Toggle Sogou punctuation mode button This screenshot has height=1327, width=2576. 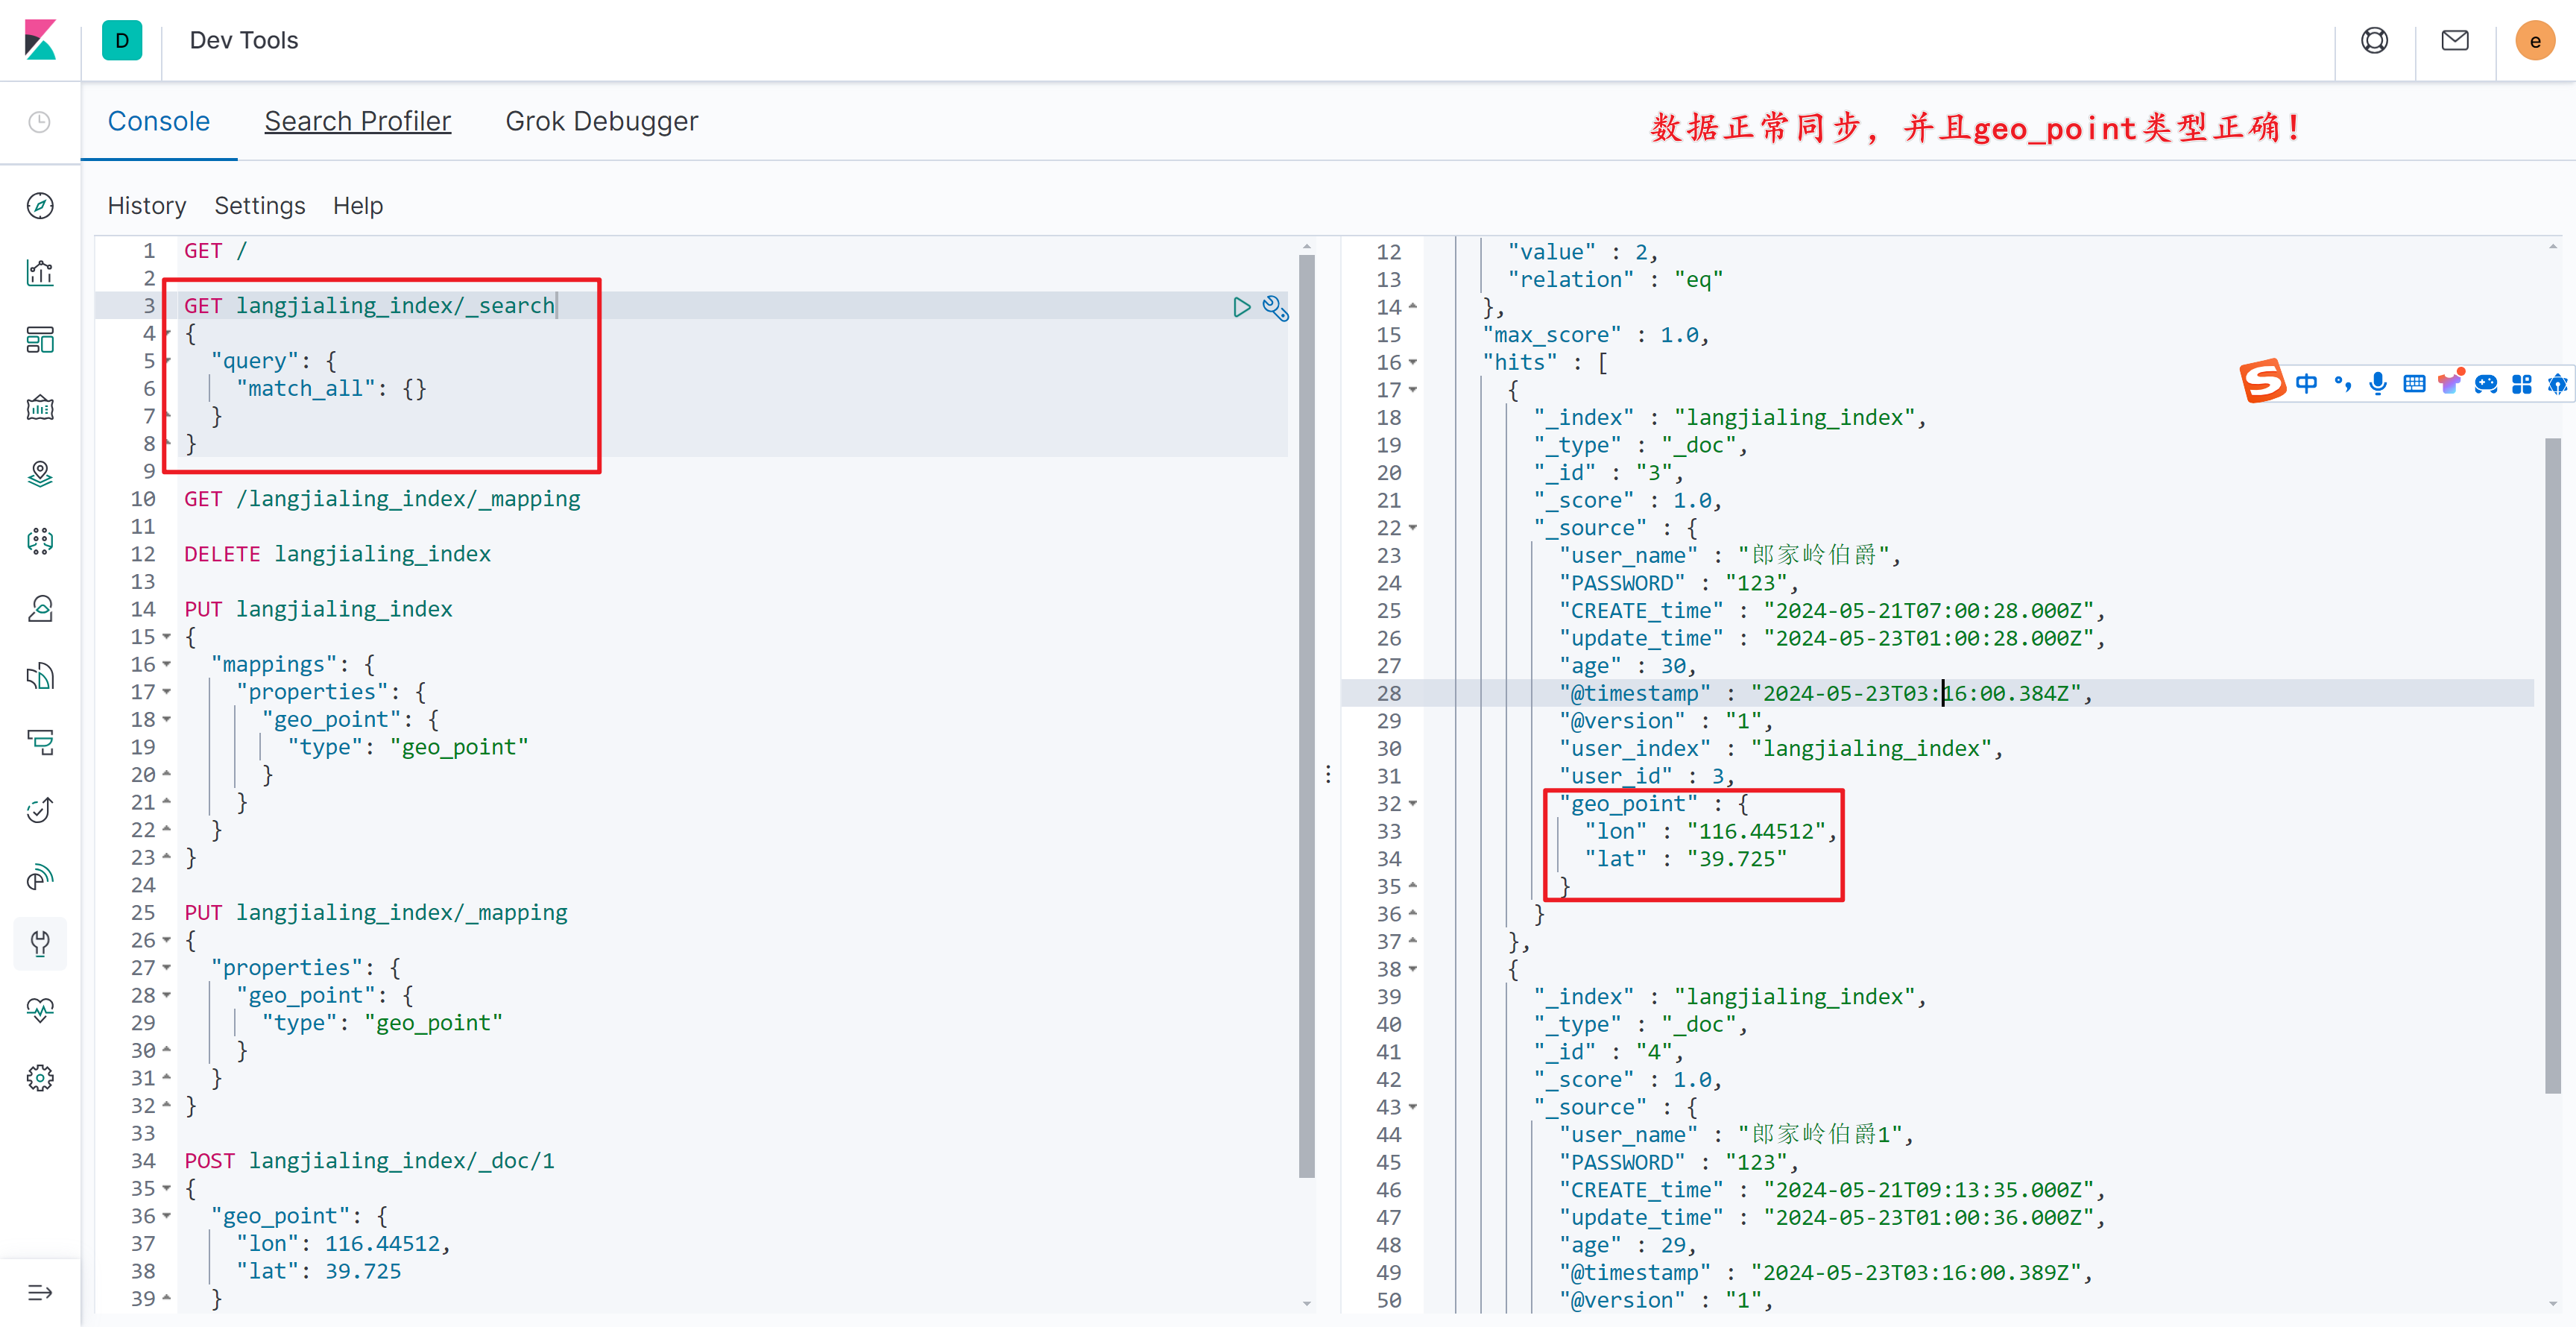pos(2343,384)
